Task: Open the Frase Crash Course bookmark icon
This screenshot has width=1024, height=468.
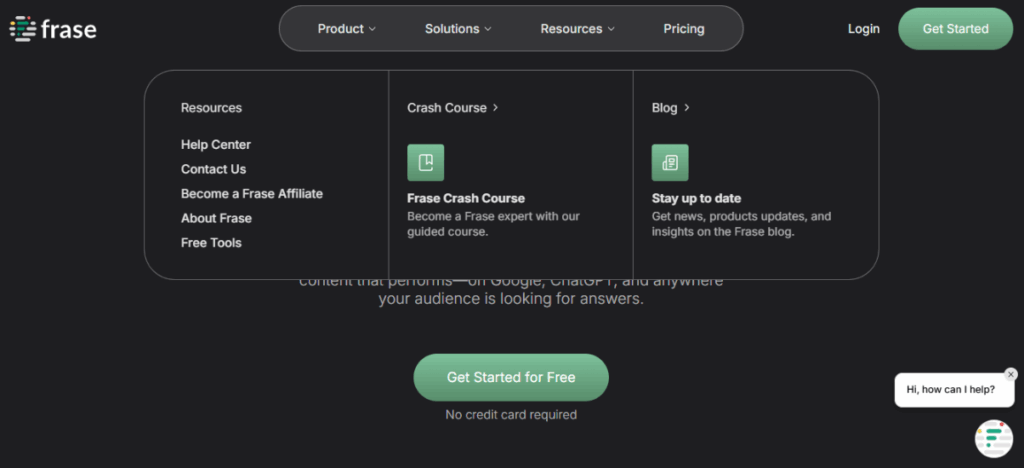Action: 426,163
